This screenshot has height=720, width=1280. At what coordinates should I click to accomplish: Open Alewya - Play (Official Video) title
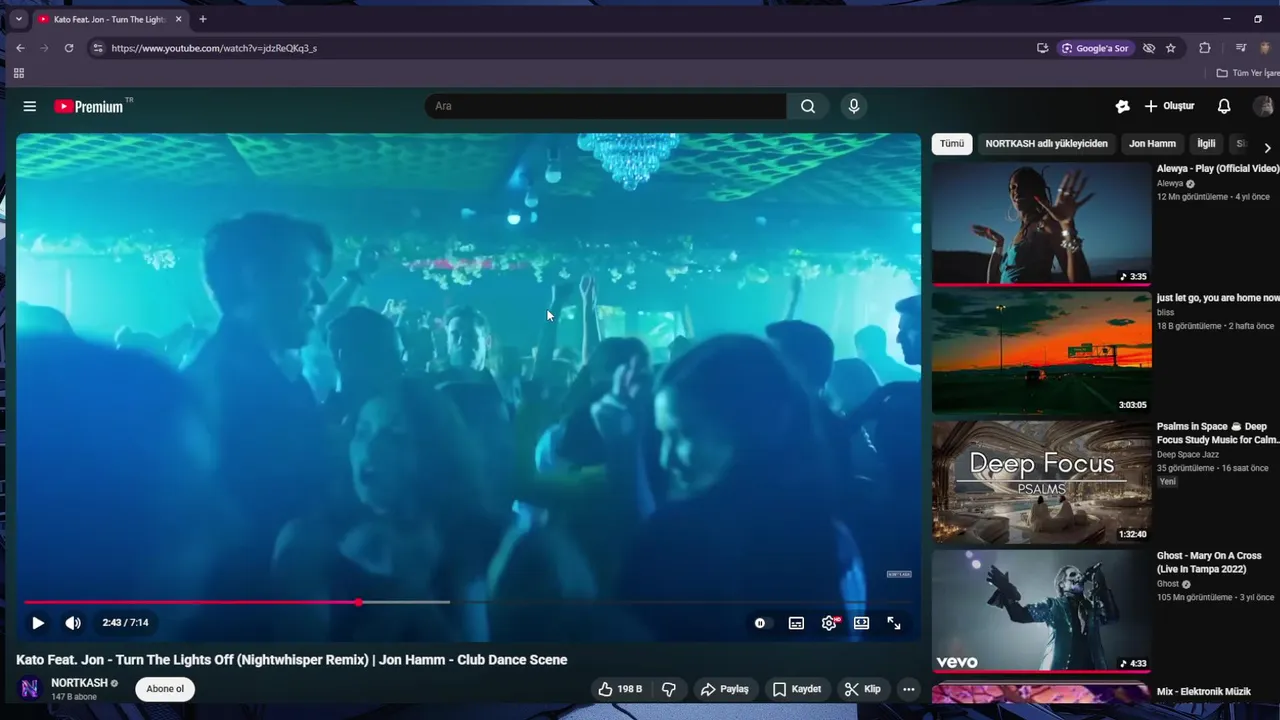pos(1218,169)
